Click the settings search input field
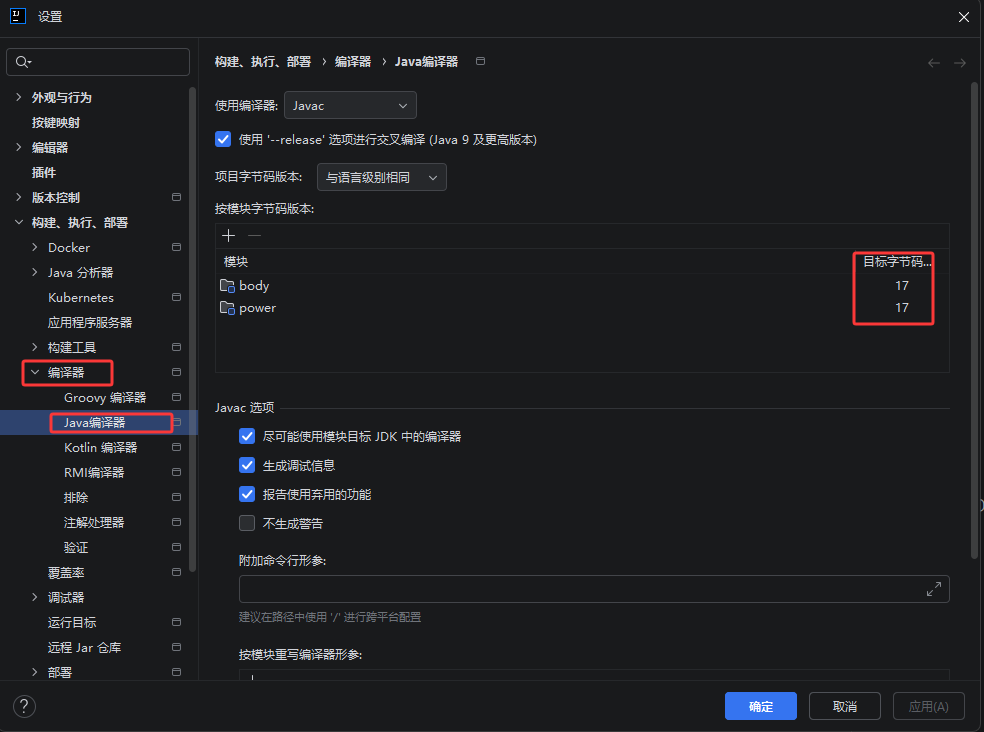984x732 pixels. (x=98, y=62)
